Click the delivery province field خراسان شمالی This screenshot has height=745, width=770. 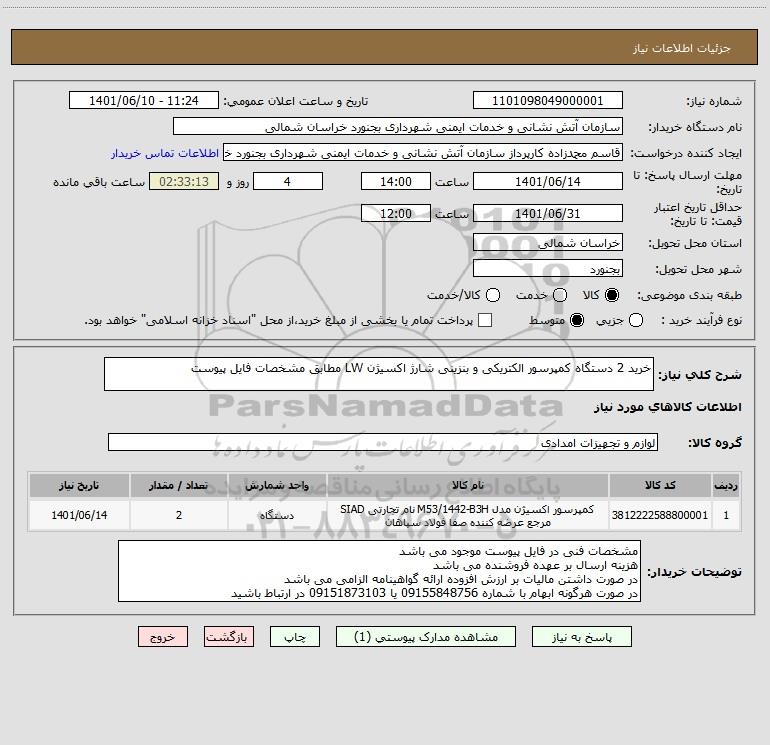click(548, 242)
